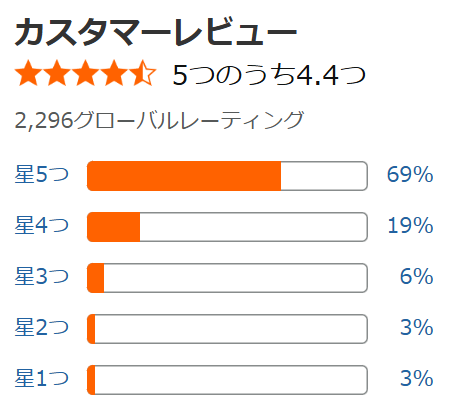Screen dimensions: 473x408
Task: Select the 69% percentage link
Action: [x=410, y=174]
